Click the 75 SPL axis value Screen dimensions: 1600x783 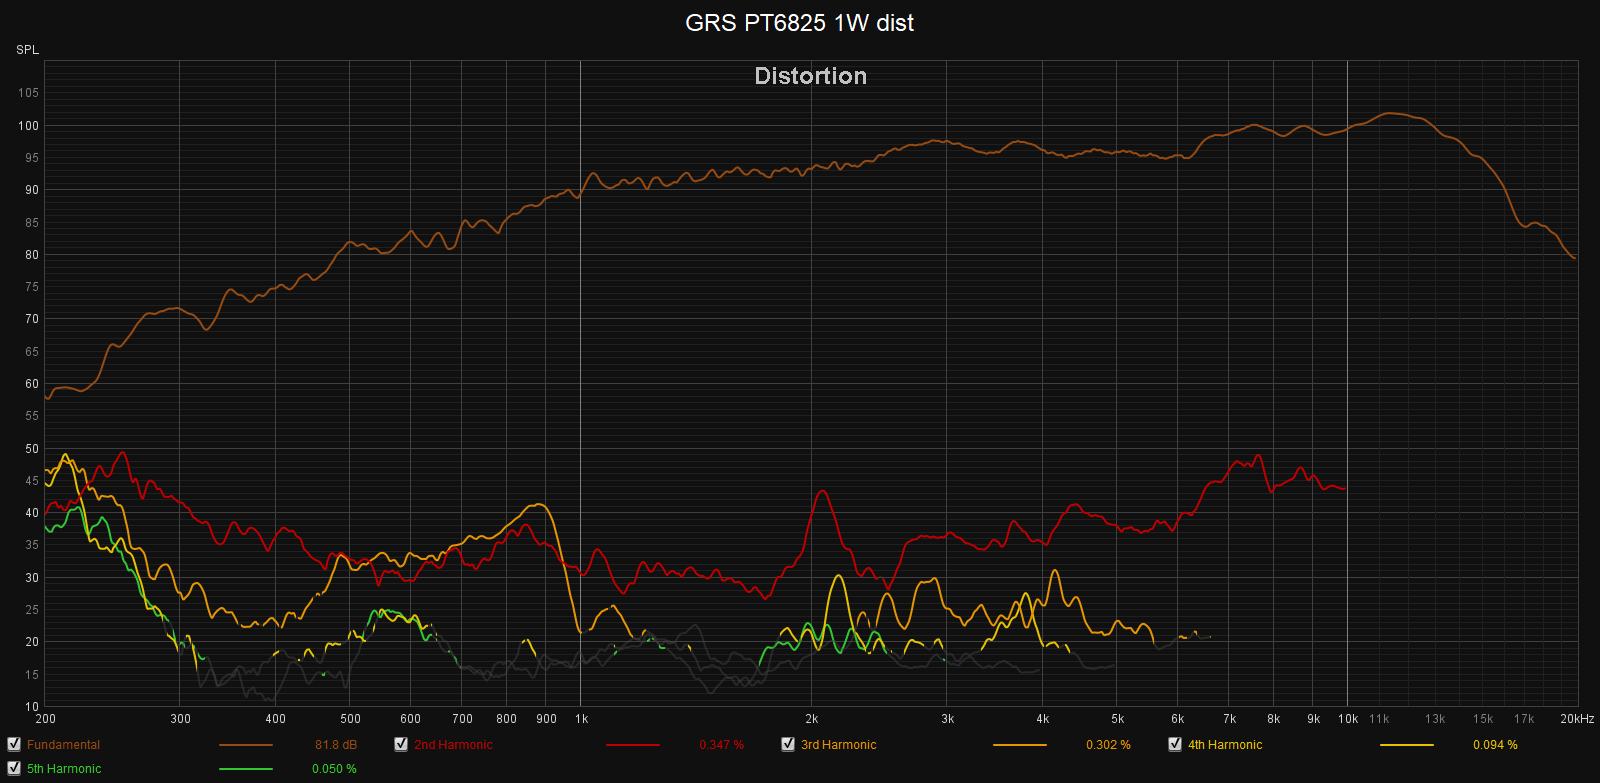32,287
